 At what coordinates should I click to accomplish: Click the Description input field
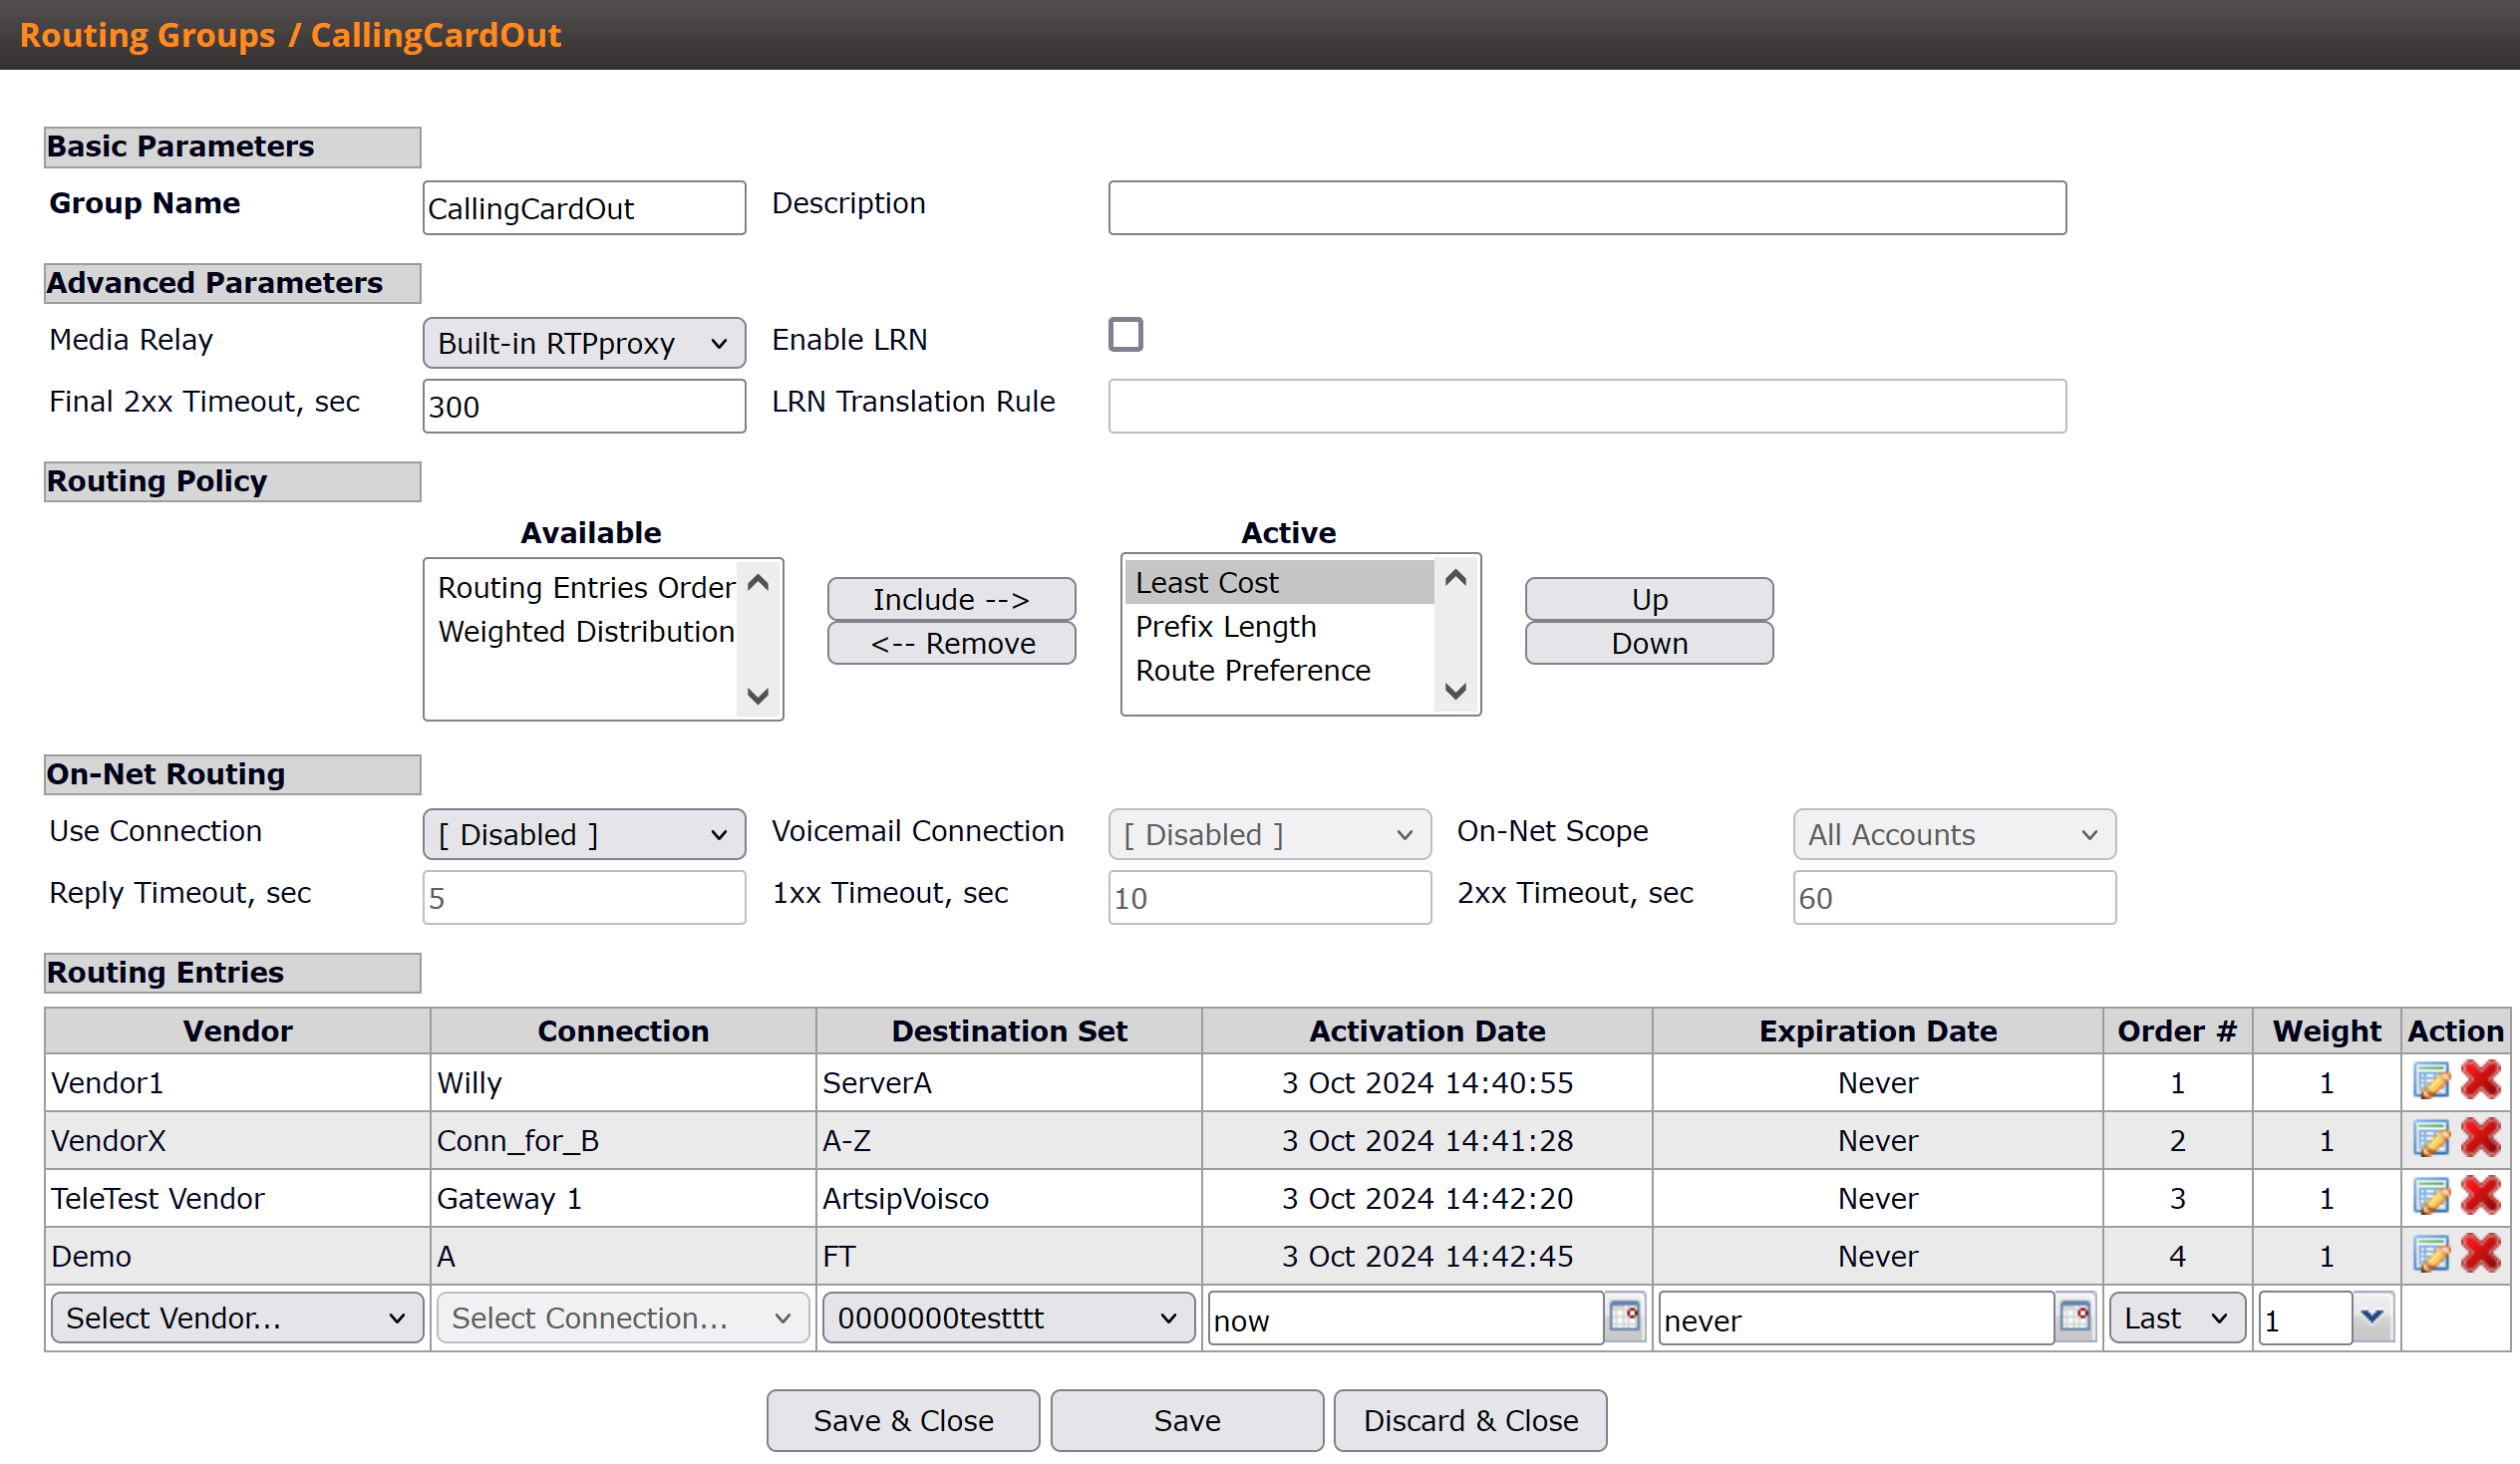[x=1586, y=208]
